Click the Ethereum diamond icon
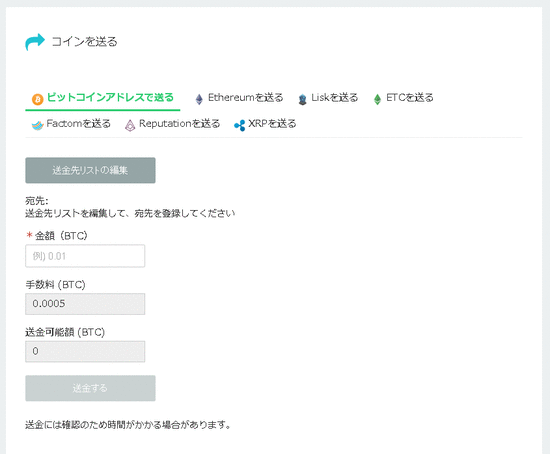Image resolution: width=550 pixels, height=454 pixels. pos(199,99)
